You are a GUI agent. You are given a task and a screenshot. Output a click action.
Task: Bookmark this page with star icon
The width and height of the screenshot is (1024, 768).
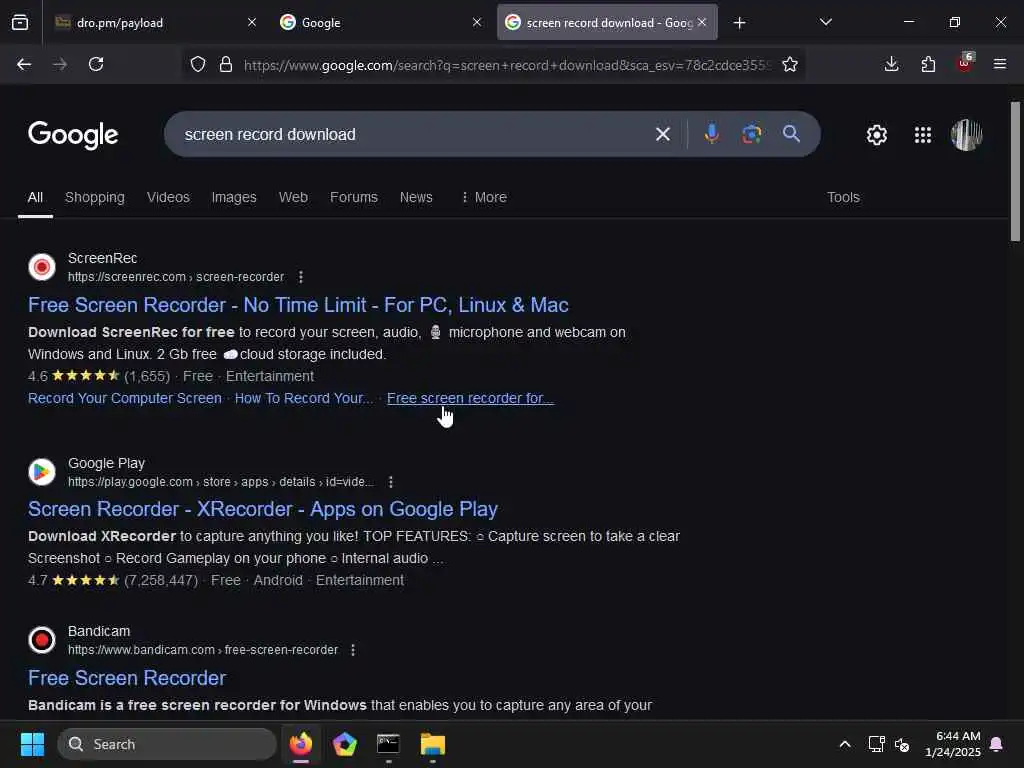790,64
